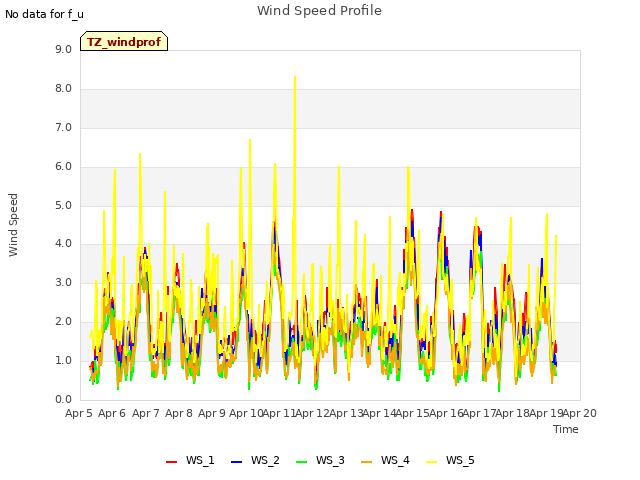Click the 2.0 y-axis tick label
Image resolution: width=640 pixels, height=480 pixels.
click(x=63, y=322)
